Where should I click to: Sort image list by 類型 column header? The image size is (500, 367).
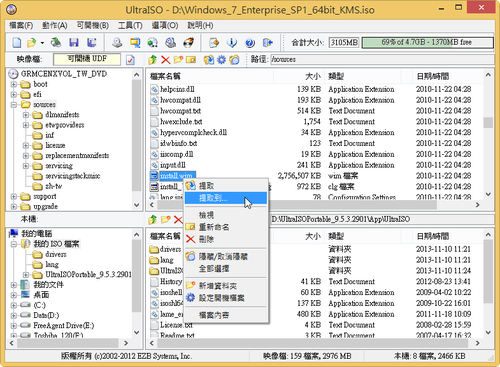coord(362,76)
